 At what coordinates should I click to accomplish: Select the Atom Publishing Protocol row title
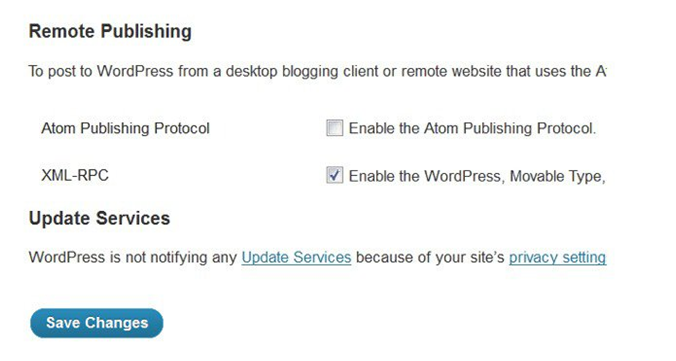125,128
